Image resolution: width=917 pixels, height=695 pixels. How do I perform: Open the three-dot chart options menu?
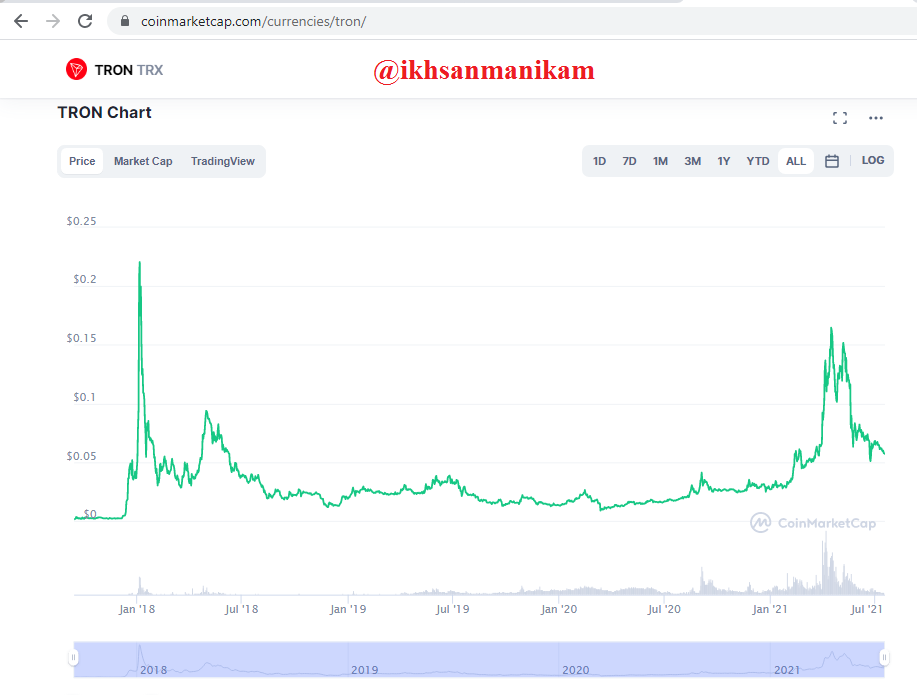[x=875, y=118]
